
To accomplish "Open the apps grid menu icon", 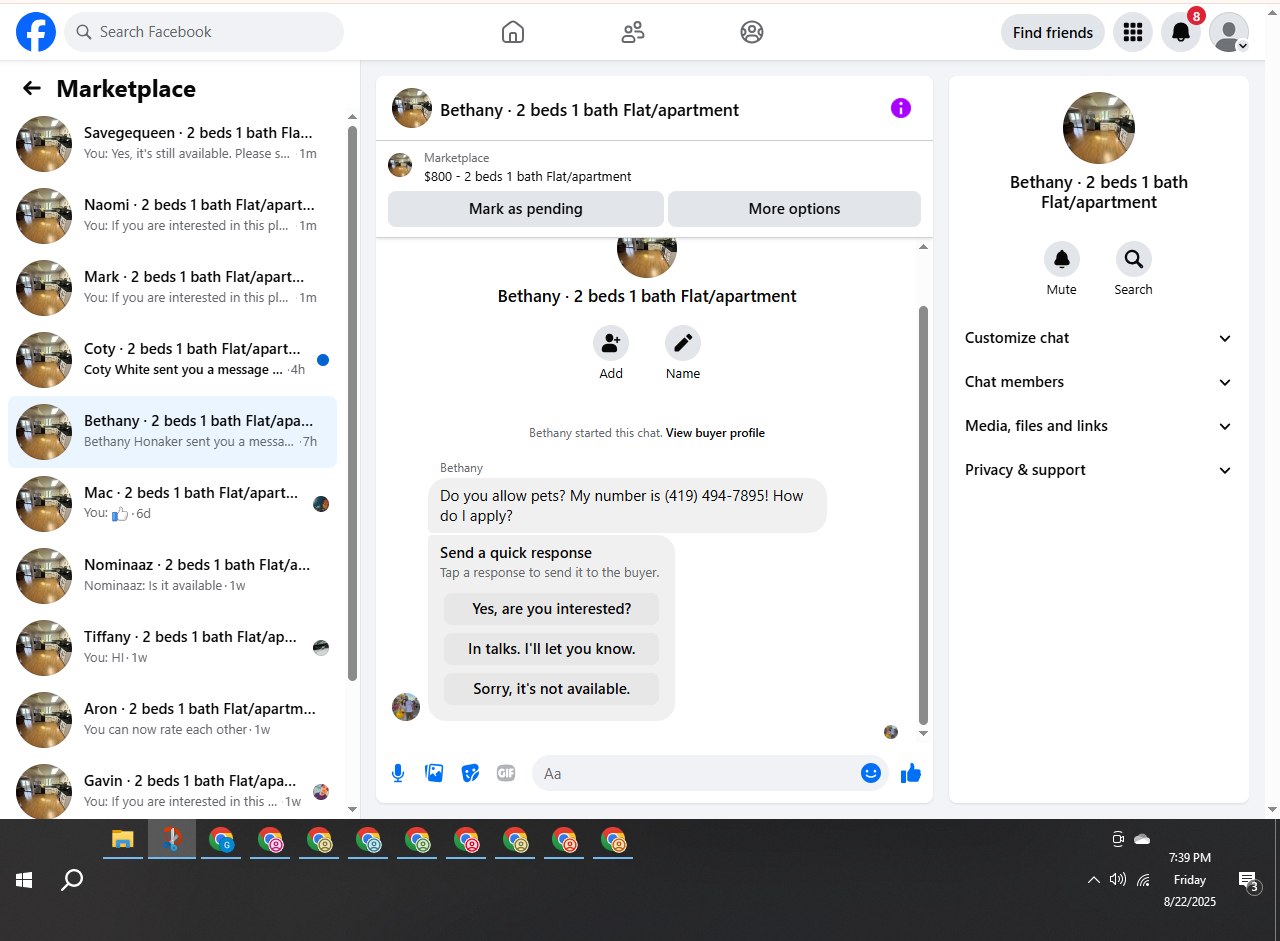I will coord(1133,32).
